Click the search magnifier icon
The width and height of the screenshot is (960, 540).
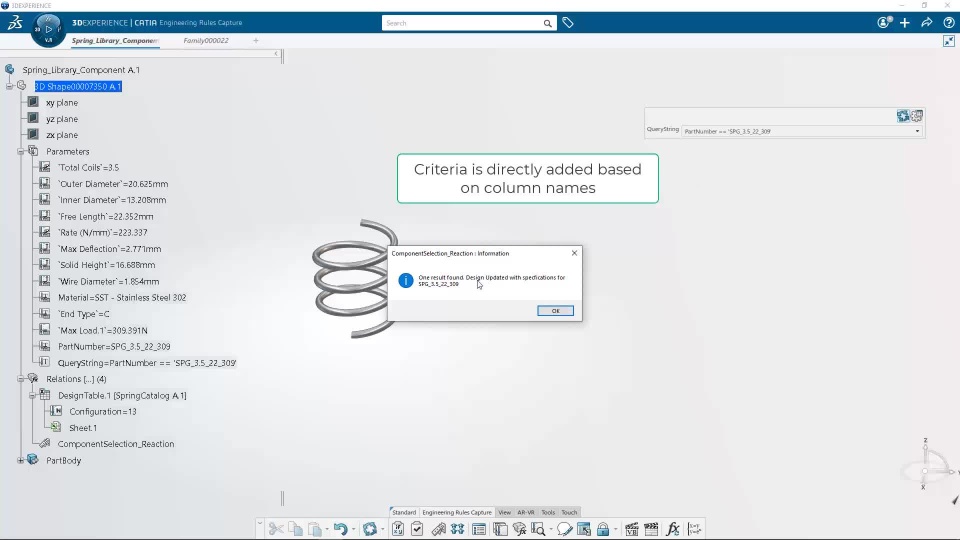[x=547, y=23]
